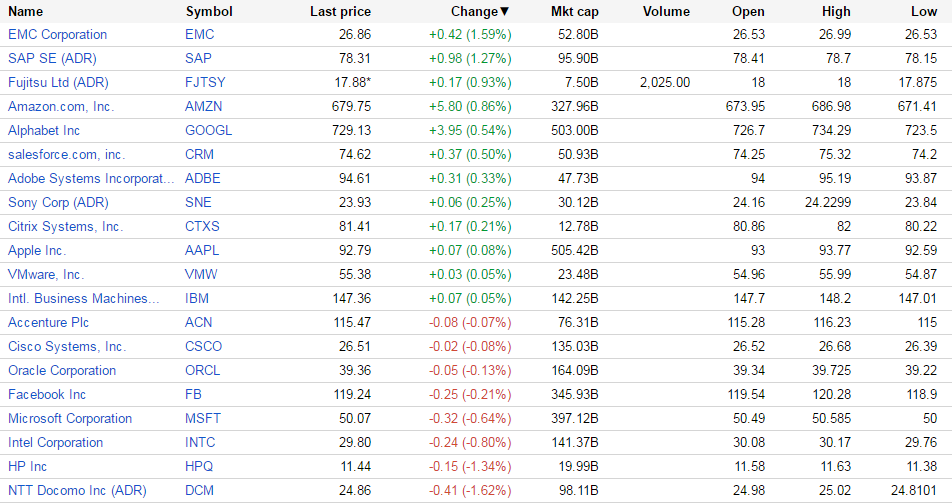Sort by the High column header

835,12
